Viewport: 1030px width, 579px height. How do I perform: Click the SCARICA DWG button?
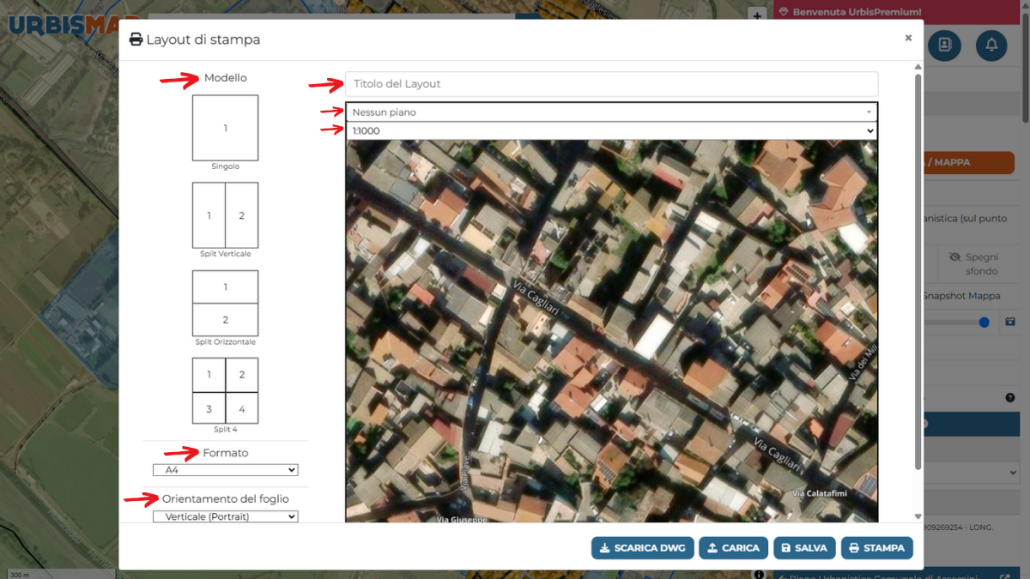pos(642,547)
